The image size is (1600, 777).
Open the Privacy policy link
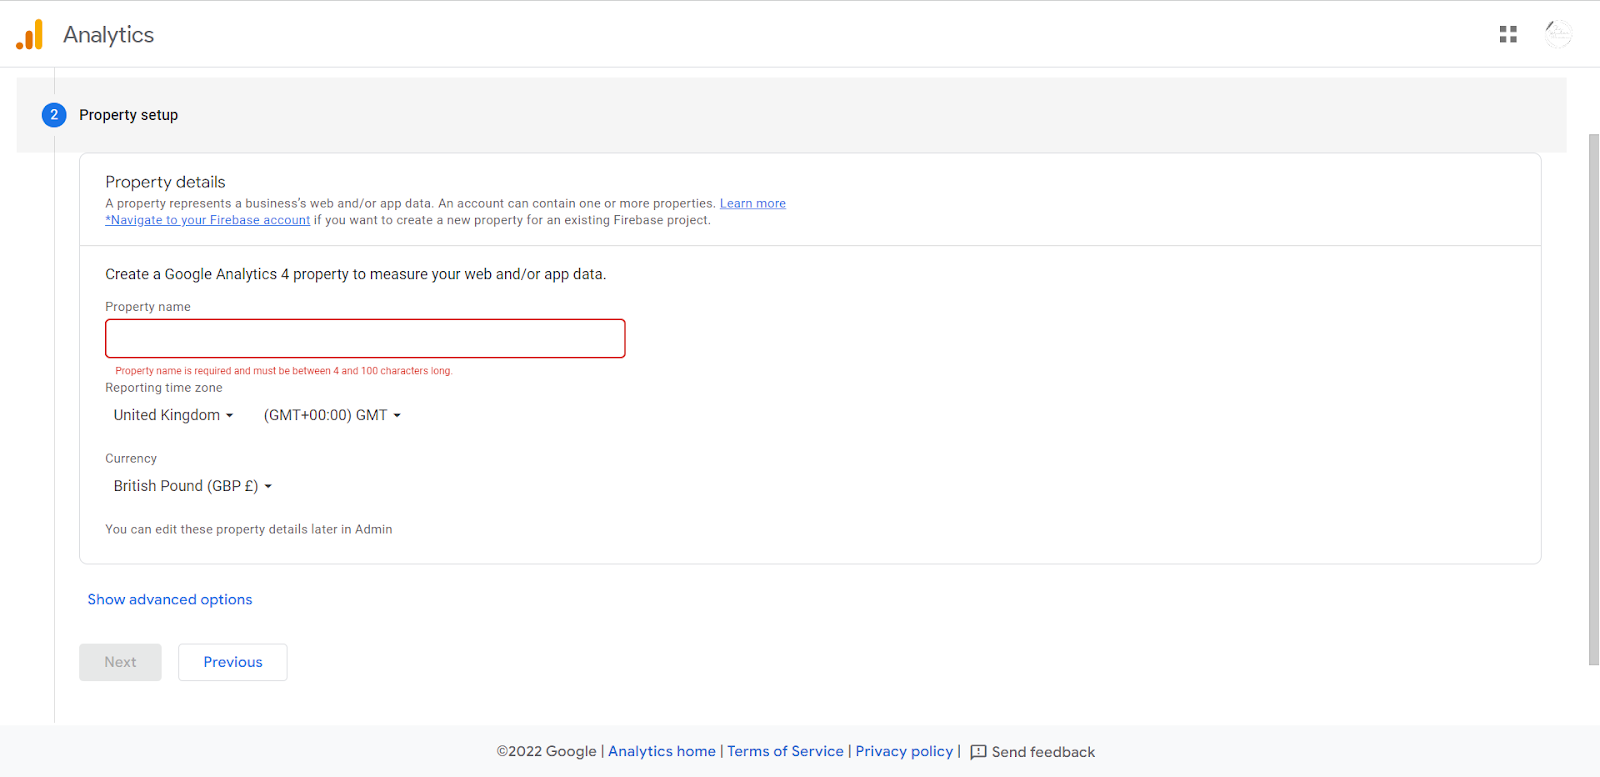click(904, 751)
